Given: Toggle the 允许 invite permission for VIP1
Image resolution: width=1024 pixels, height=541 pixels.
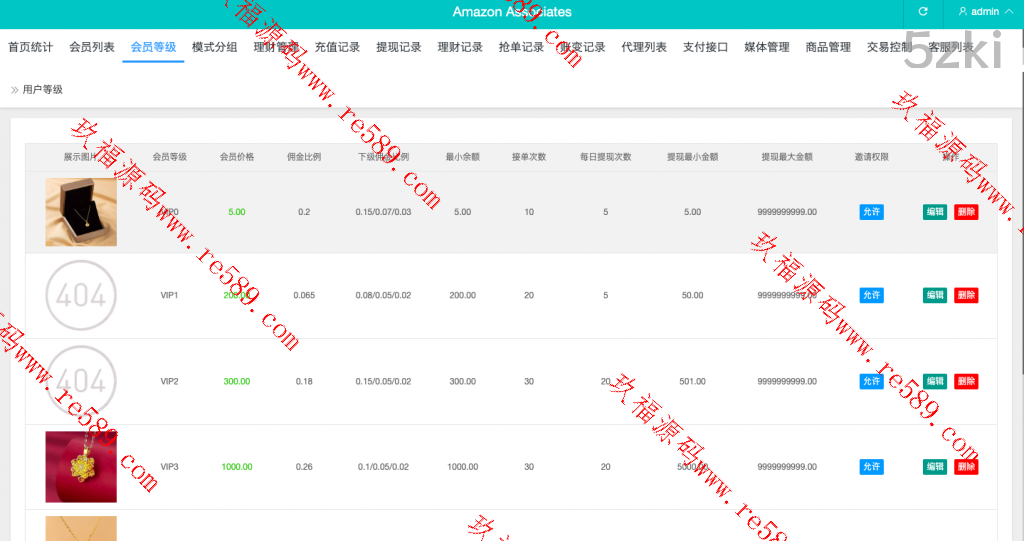Looking at the screenshot, I should tap(871, 296).
